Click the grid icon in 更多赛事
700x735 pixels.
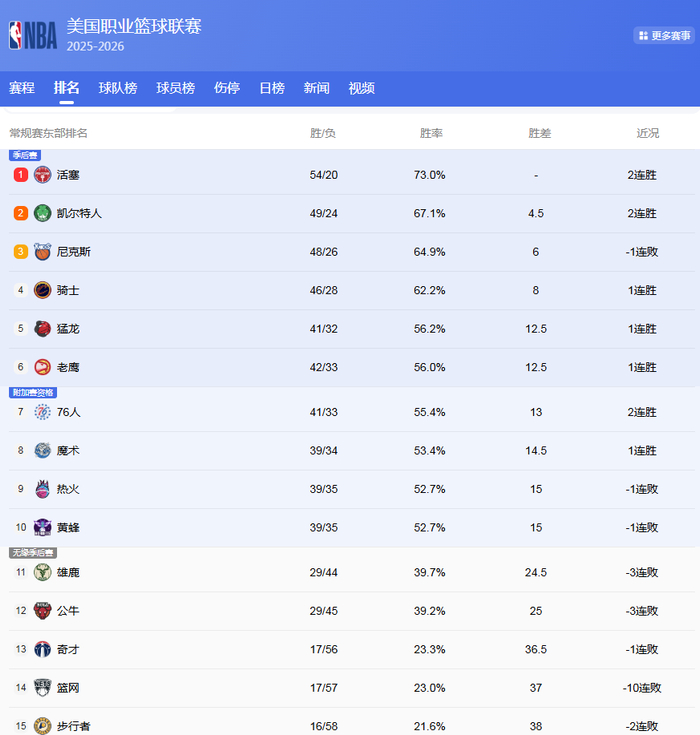pos(643,36)
